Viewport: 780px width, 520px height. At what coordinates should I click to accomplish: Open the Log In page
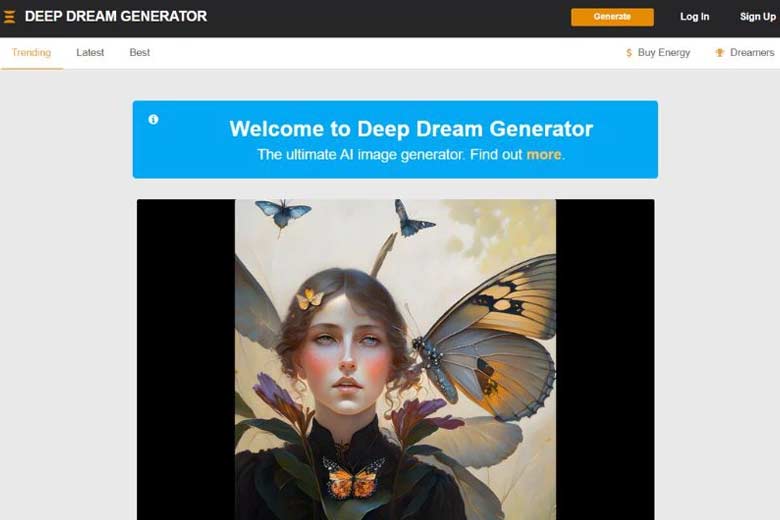click(694, 17)
